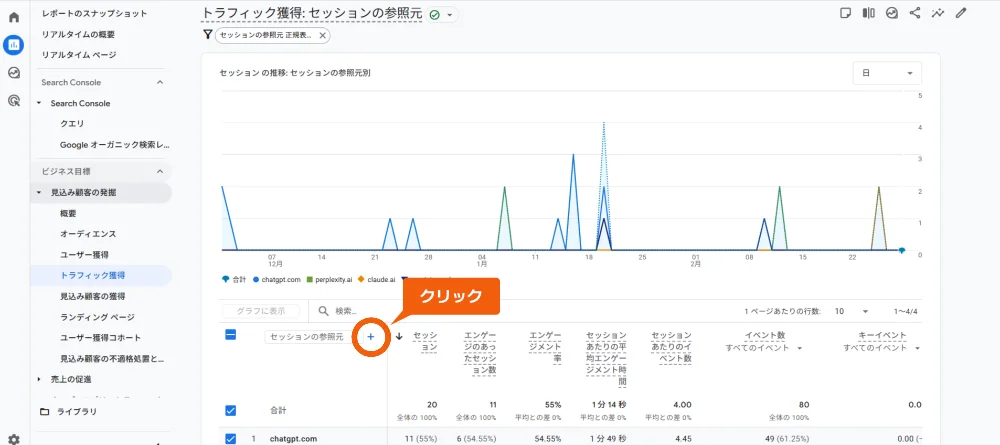
Task: Uncheck the chatgpt.com row checkbox
Action: pos(231,438)
